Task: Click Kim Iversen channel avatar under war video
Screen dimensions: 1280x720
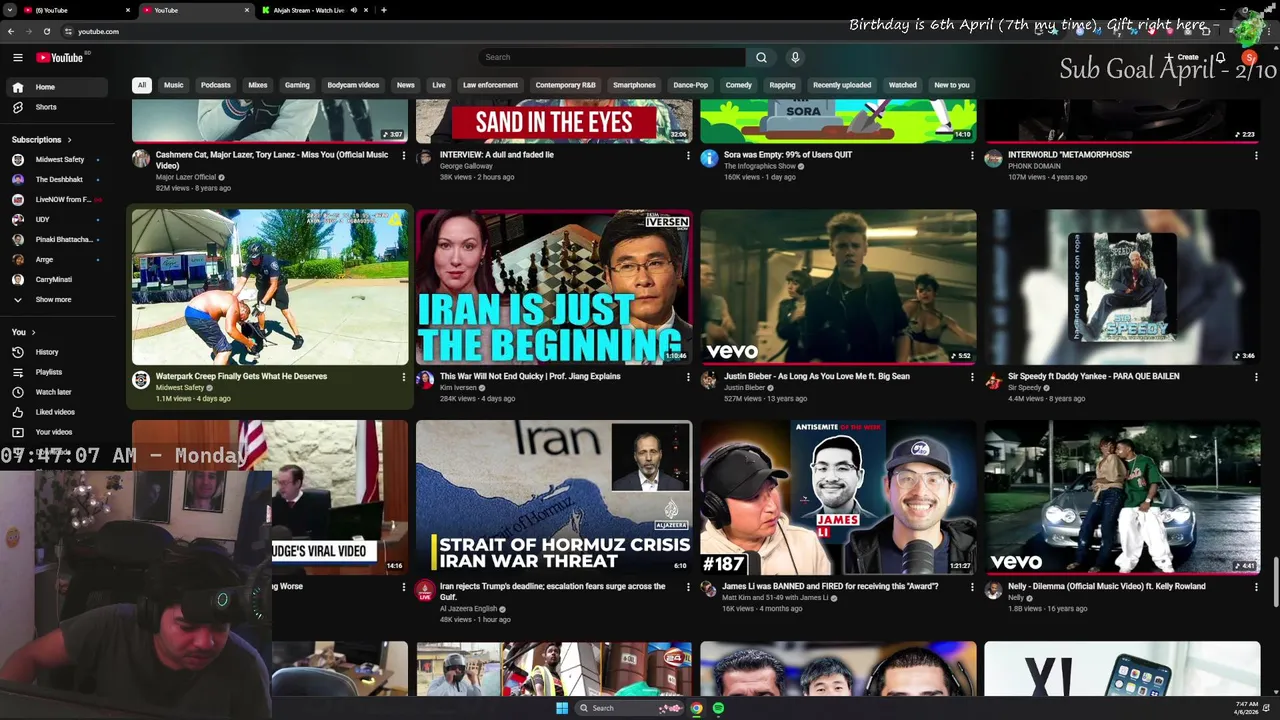Action: [425, 380]
